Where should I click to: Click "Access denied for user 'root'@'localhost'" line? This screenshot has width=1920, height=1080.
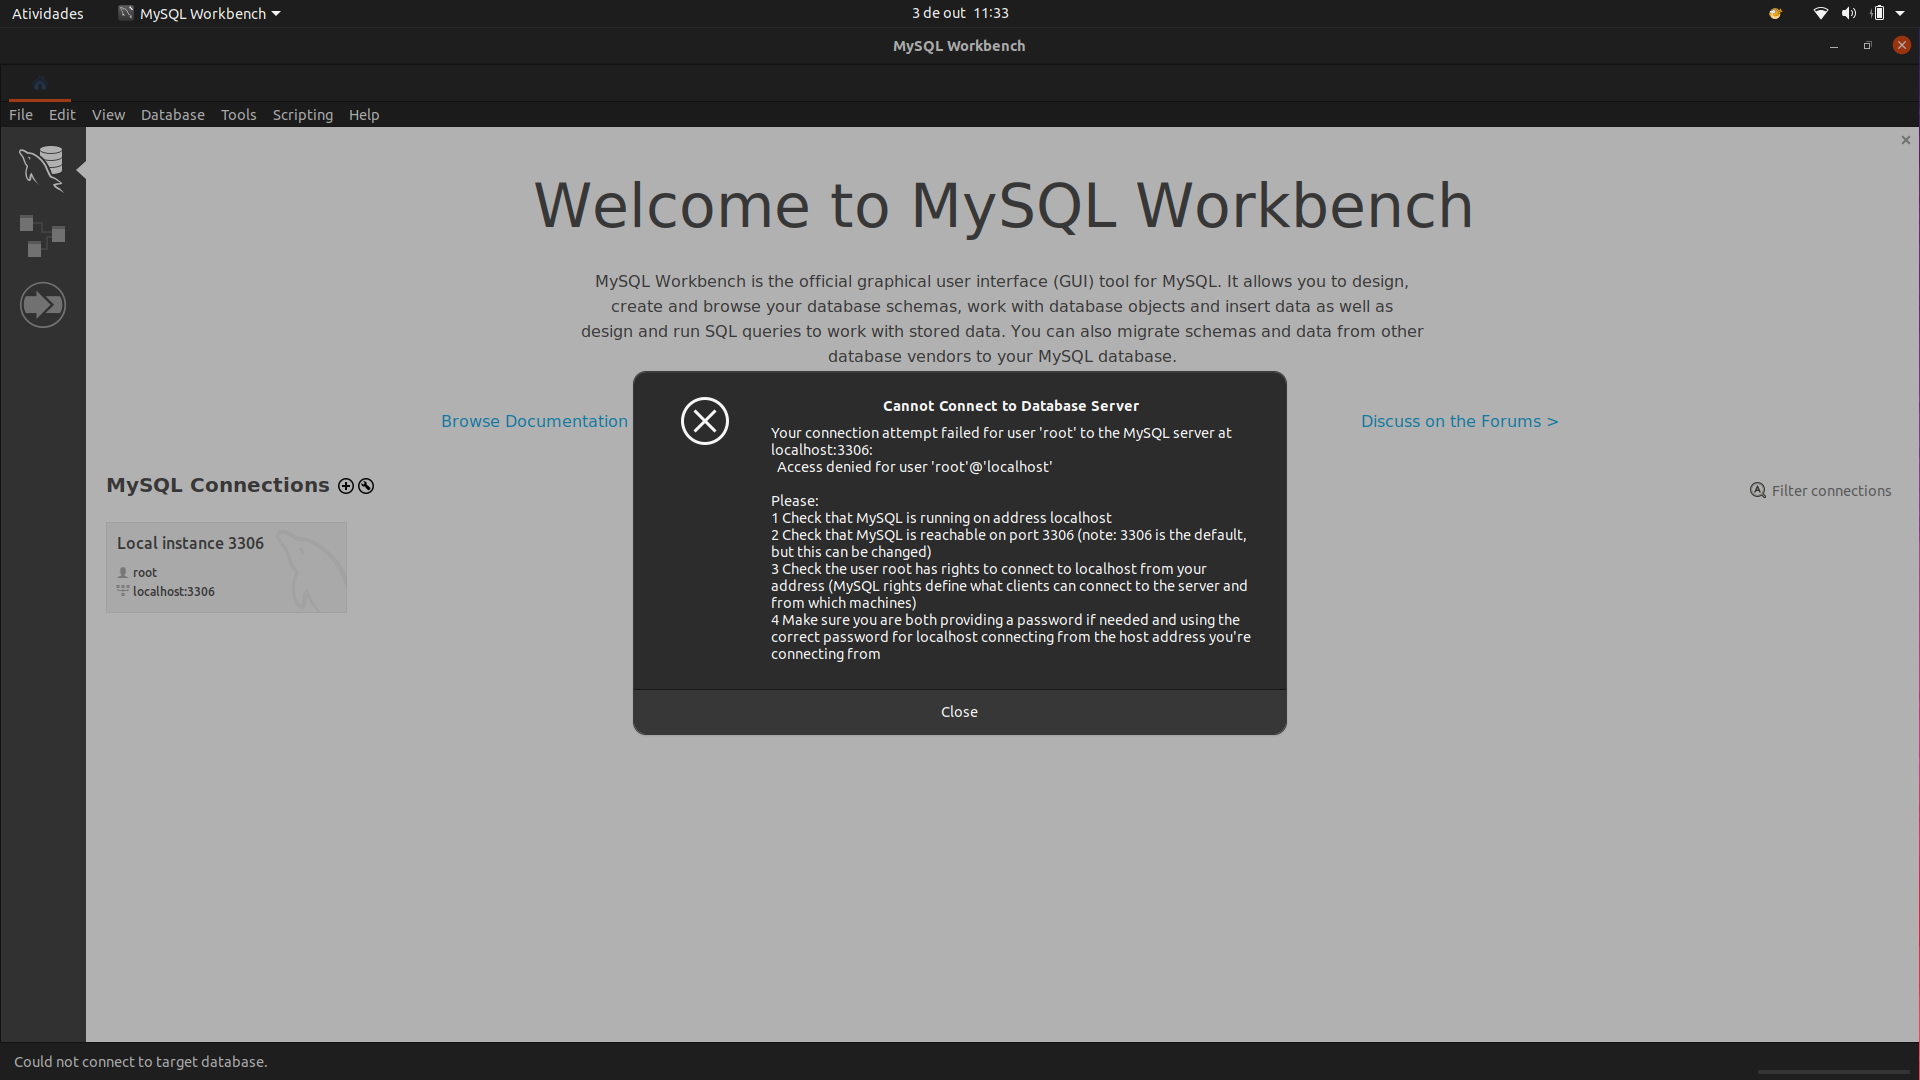coord(914,467)
